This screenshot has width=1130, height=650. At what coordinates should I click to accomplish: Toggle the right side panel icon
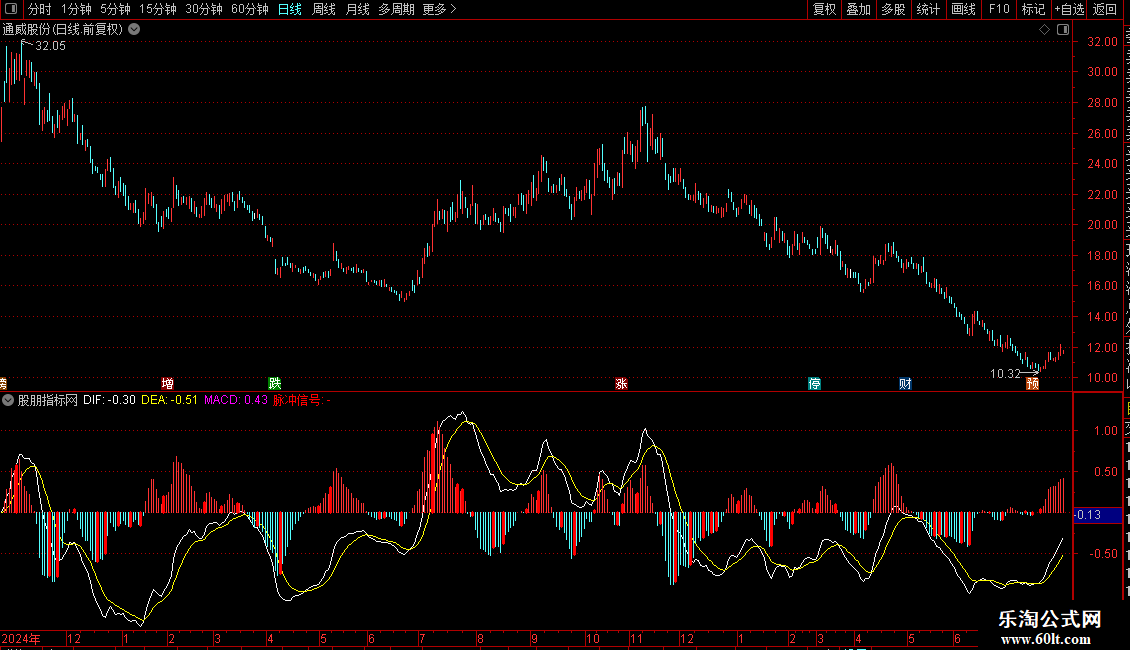pos(1063,29)
